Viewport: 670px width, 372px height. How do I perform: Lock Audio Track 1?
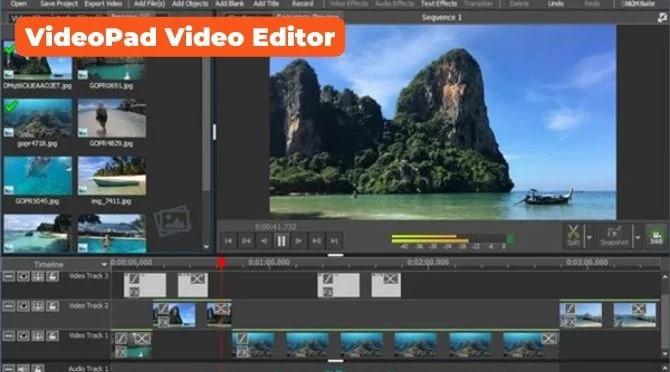[38, 368]
